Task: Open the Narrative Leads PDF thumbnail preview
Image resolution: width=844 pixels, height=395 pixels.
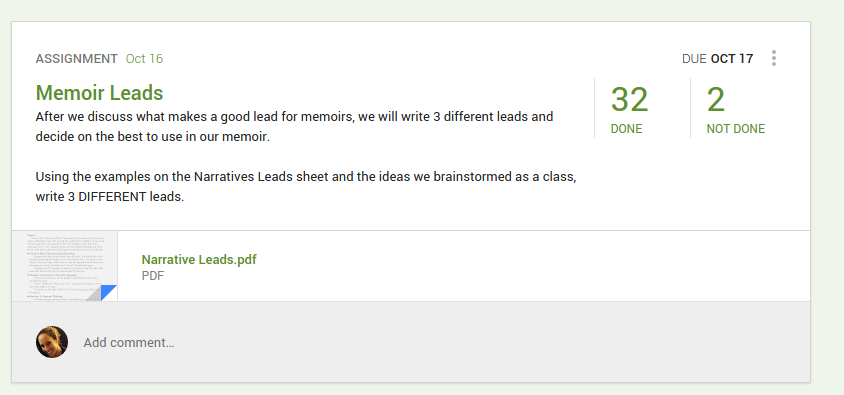Action: point(65,266)
